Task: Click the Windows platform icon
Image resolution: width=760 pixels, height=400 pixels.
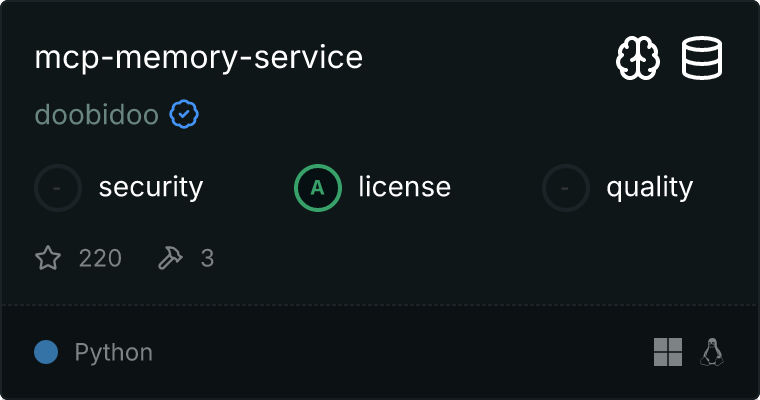Action: tap(668, 352)
